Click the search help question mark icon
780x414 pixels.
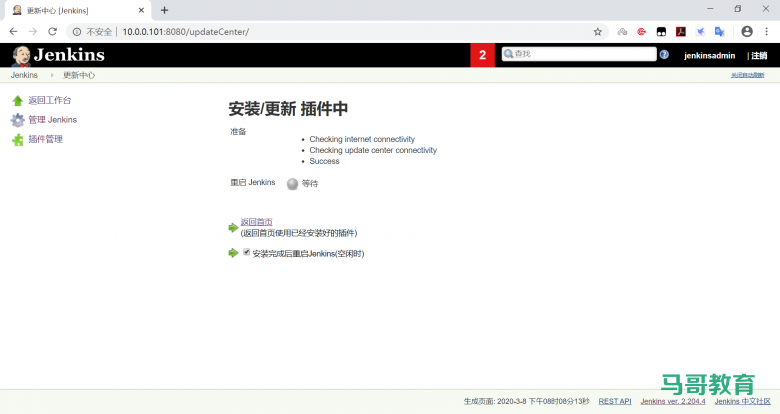[664, 54]
